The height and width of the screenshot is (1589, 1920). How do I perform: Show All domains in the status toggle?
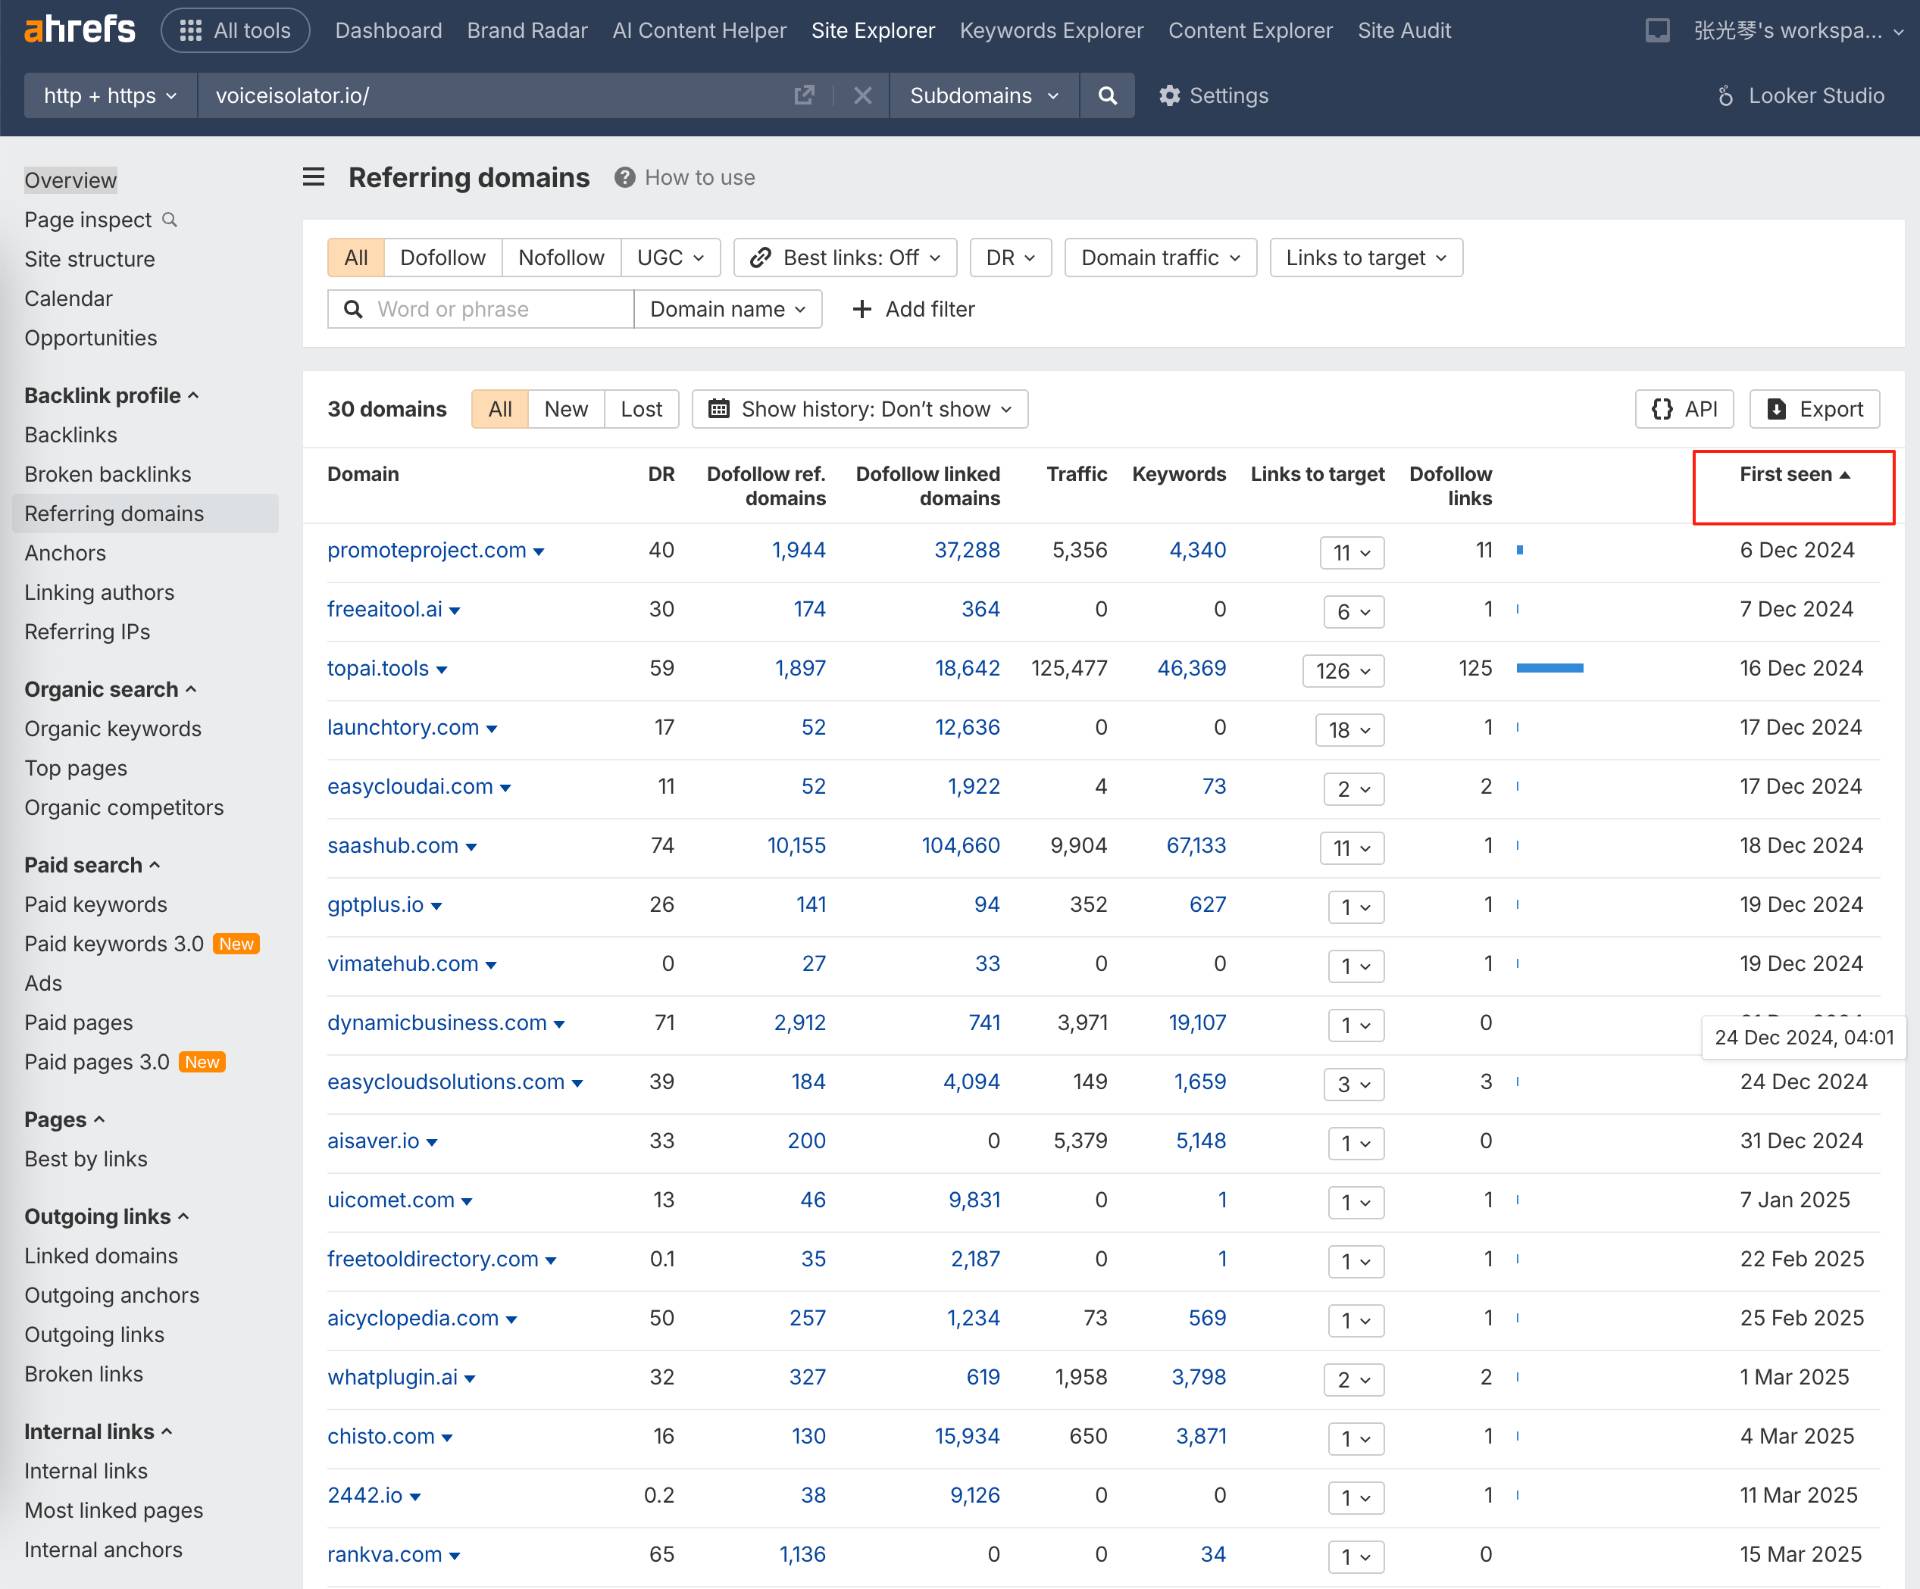[x=500, y=409]
